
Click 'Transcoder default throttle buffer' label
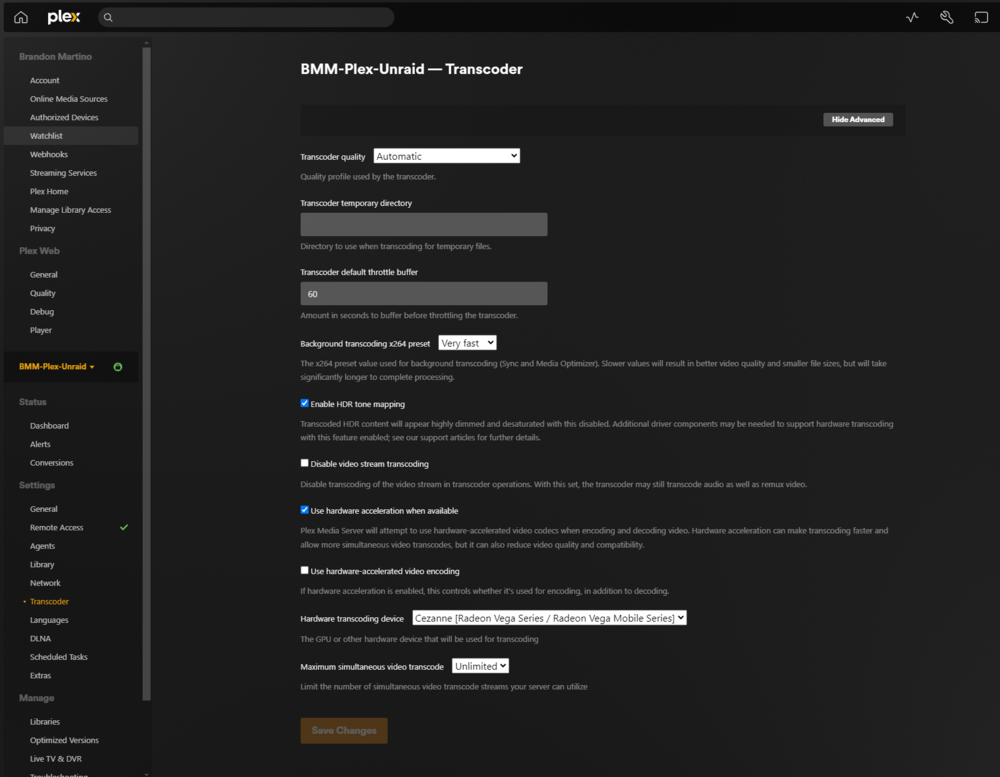359,272
